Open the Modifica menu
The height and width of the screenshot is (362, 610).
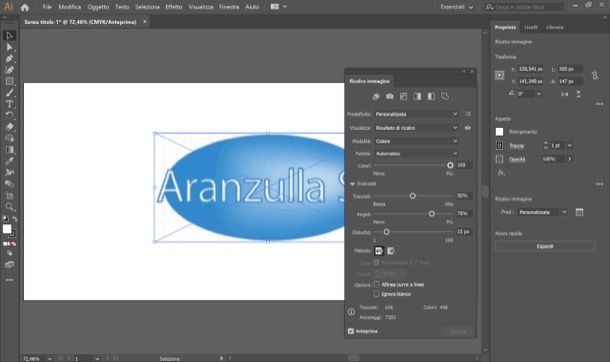pos(70,7)
